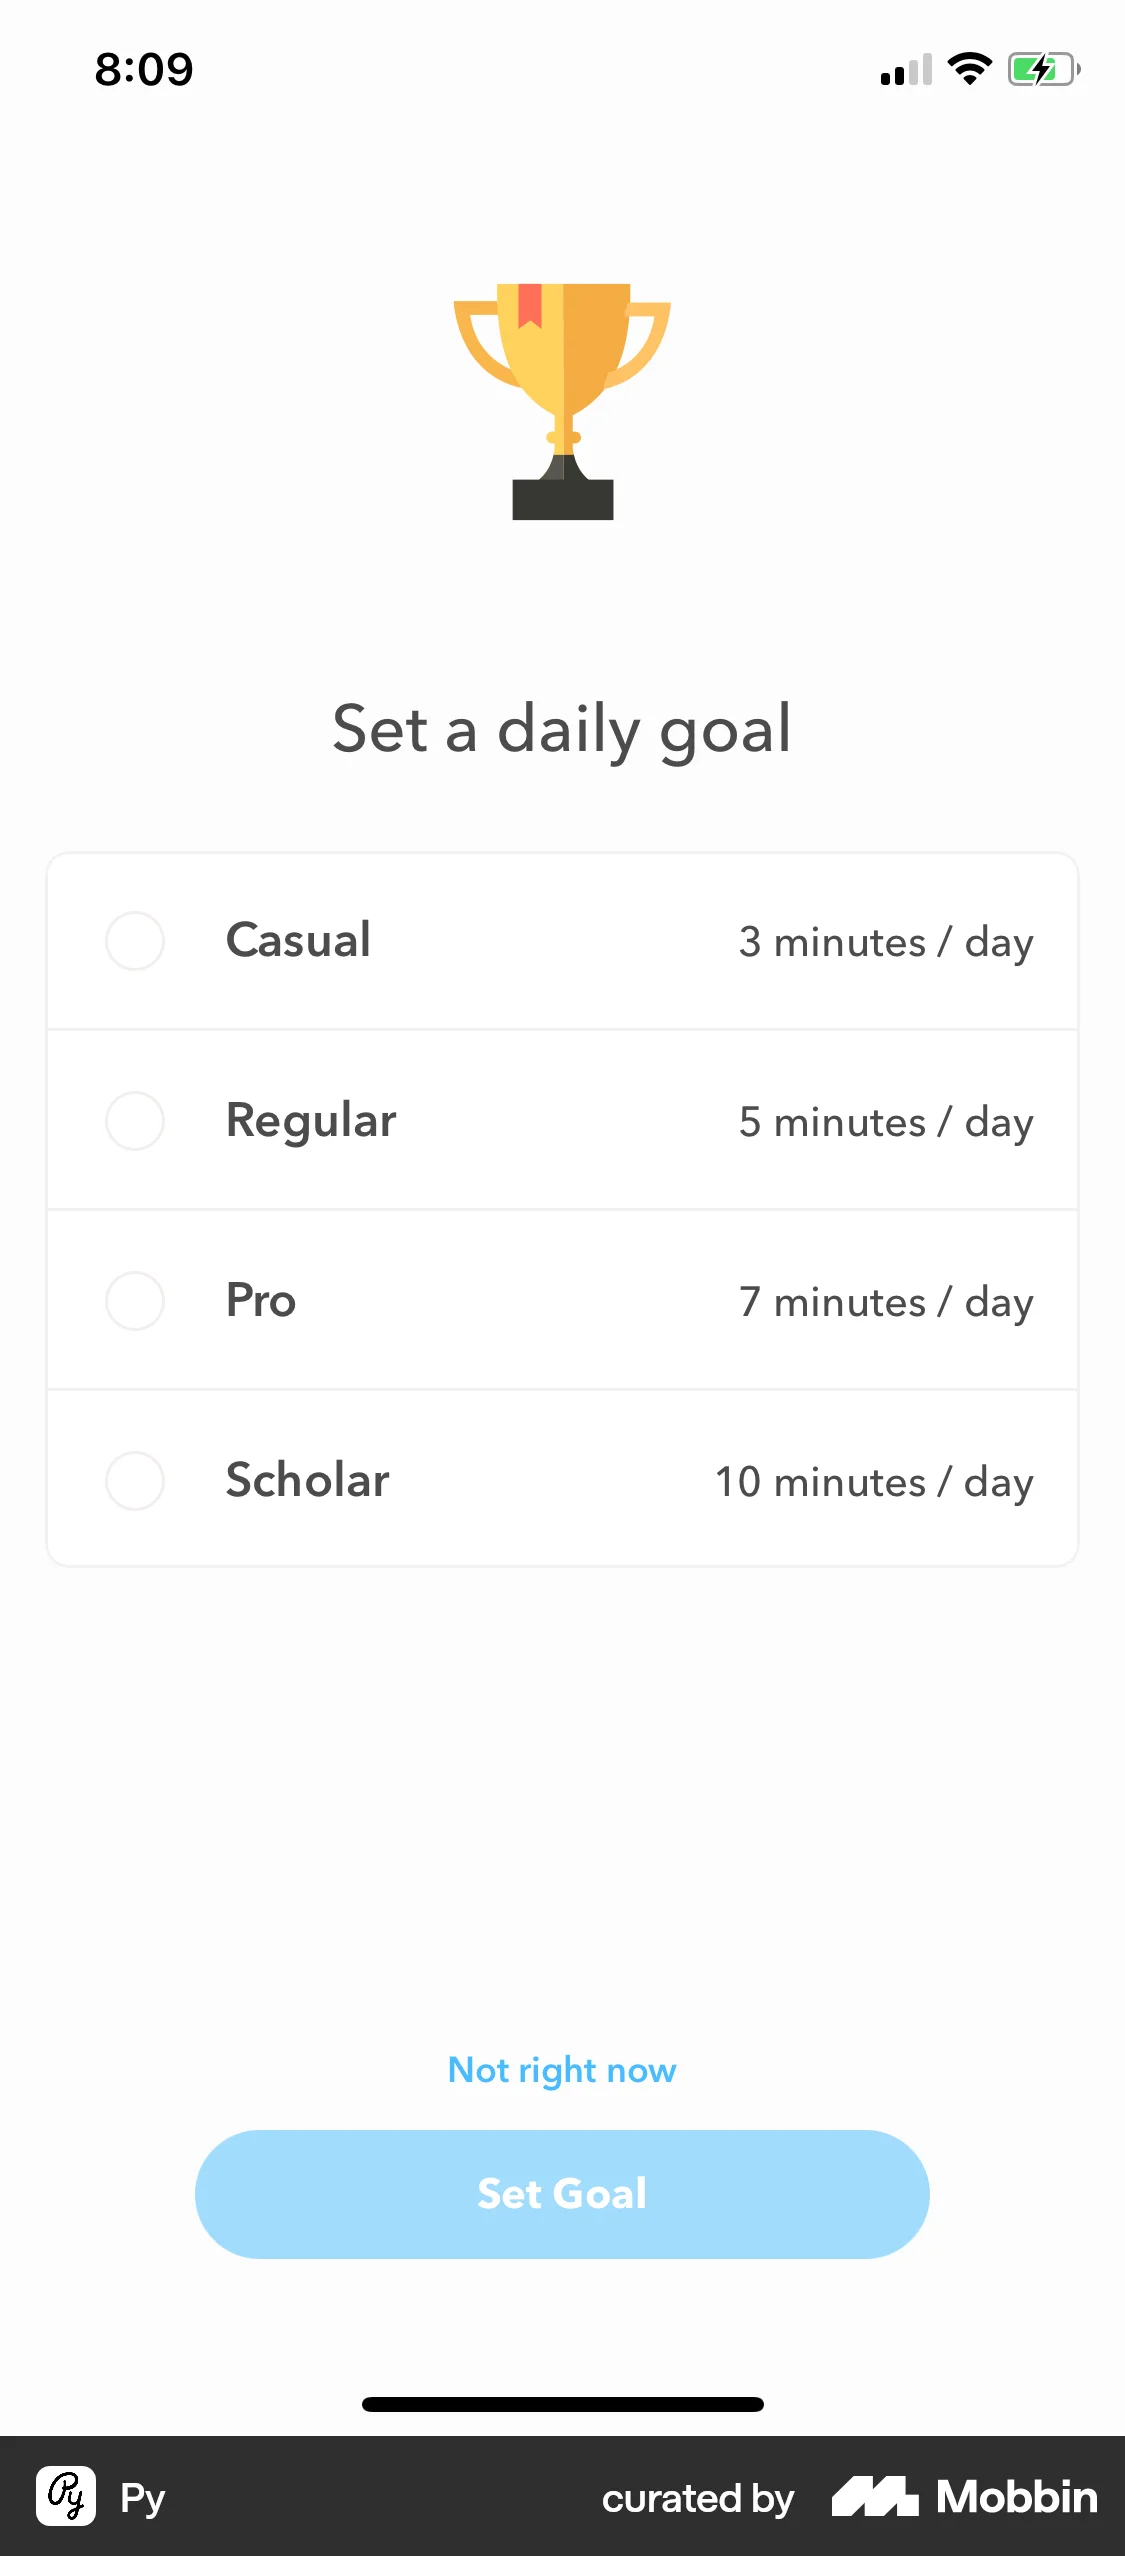Tap the Mobbin logo icon
The width and height of the screenshot is (1125, 2556).
[x=875, y=2496]
